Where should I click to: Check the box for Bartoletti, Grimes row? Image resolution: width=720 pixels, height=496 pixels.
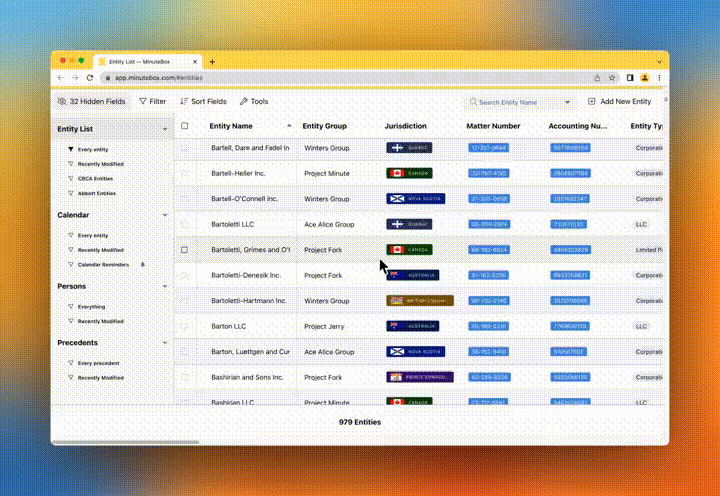tap(184, 249)
